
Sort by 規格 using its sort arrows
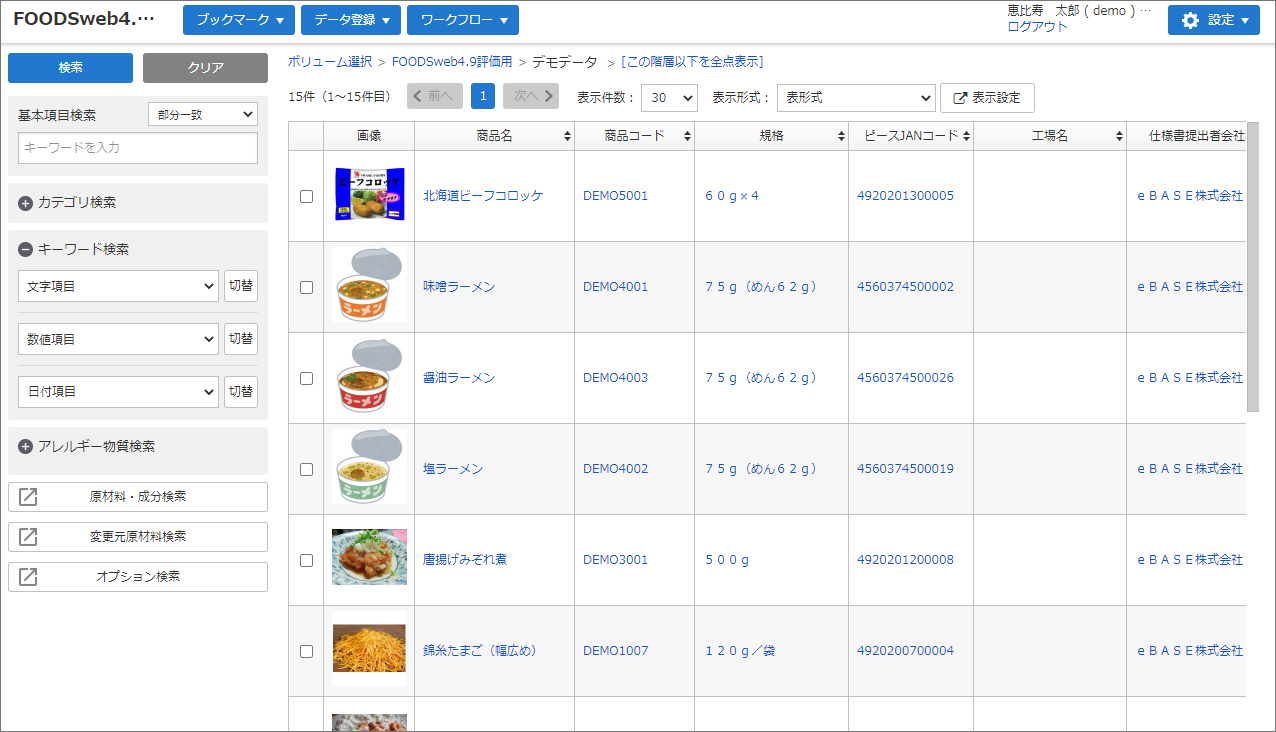(x=842, y=136)
